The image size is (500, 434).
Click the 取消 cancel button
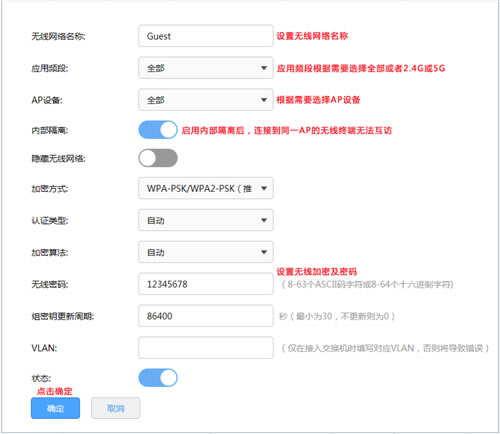115,408
